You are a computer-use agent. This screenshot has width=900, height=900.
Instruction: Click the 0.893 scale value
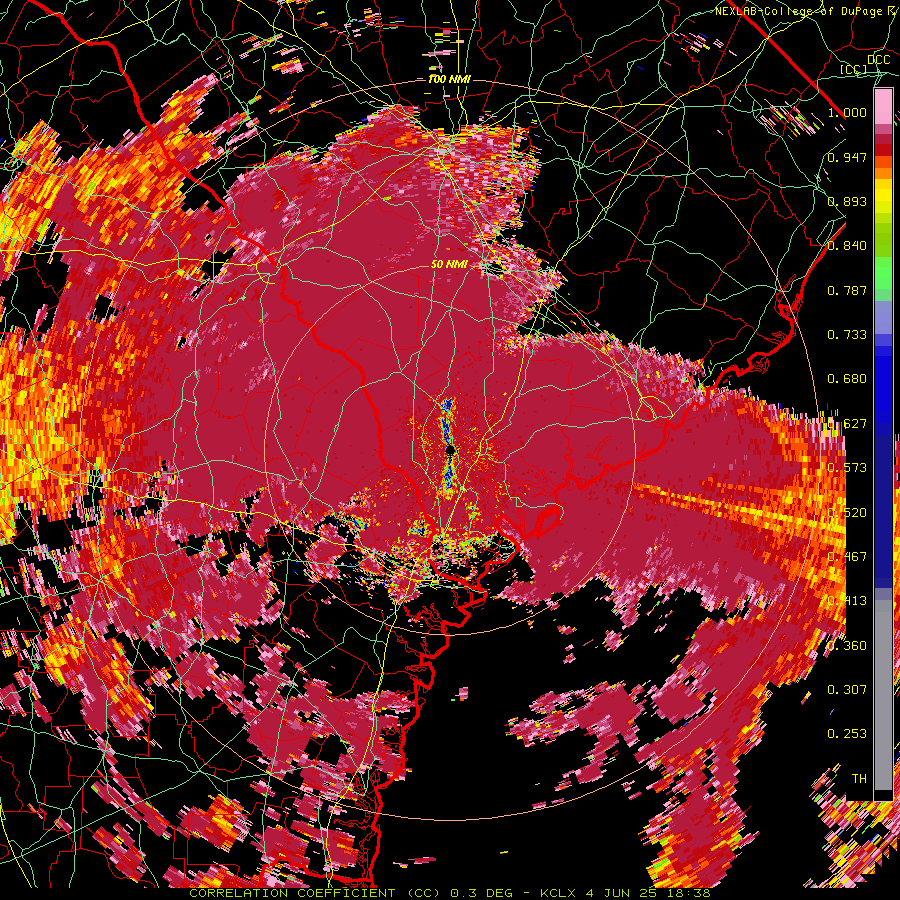[847, 201]
